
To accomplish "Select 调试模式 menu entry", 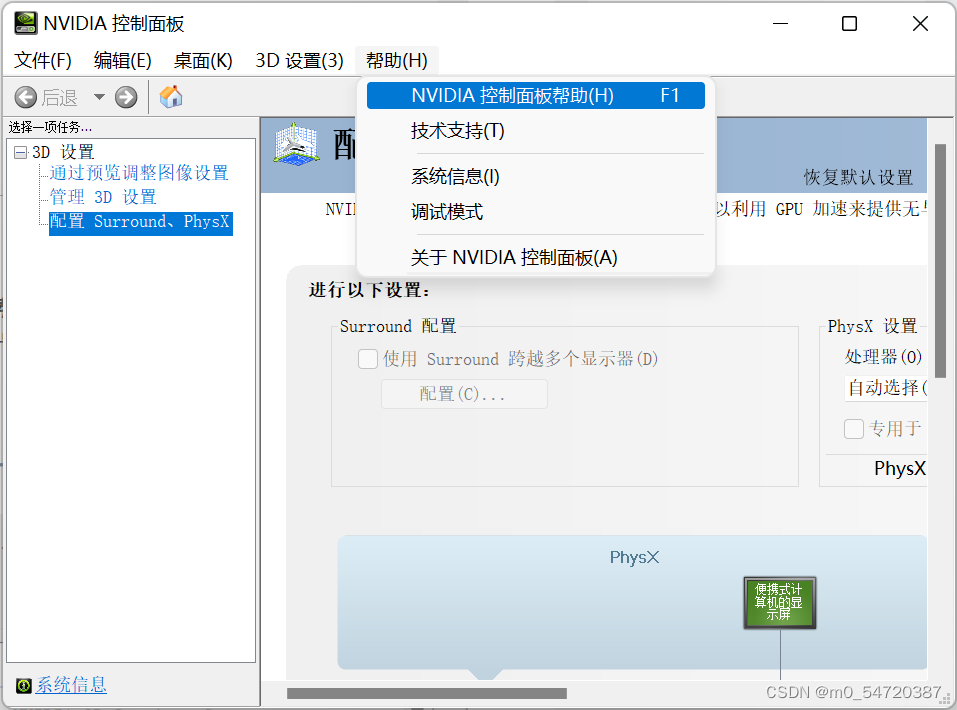I will tap(536, 212).
